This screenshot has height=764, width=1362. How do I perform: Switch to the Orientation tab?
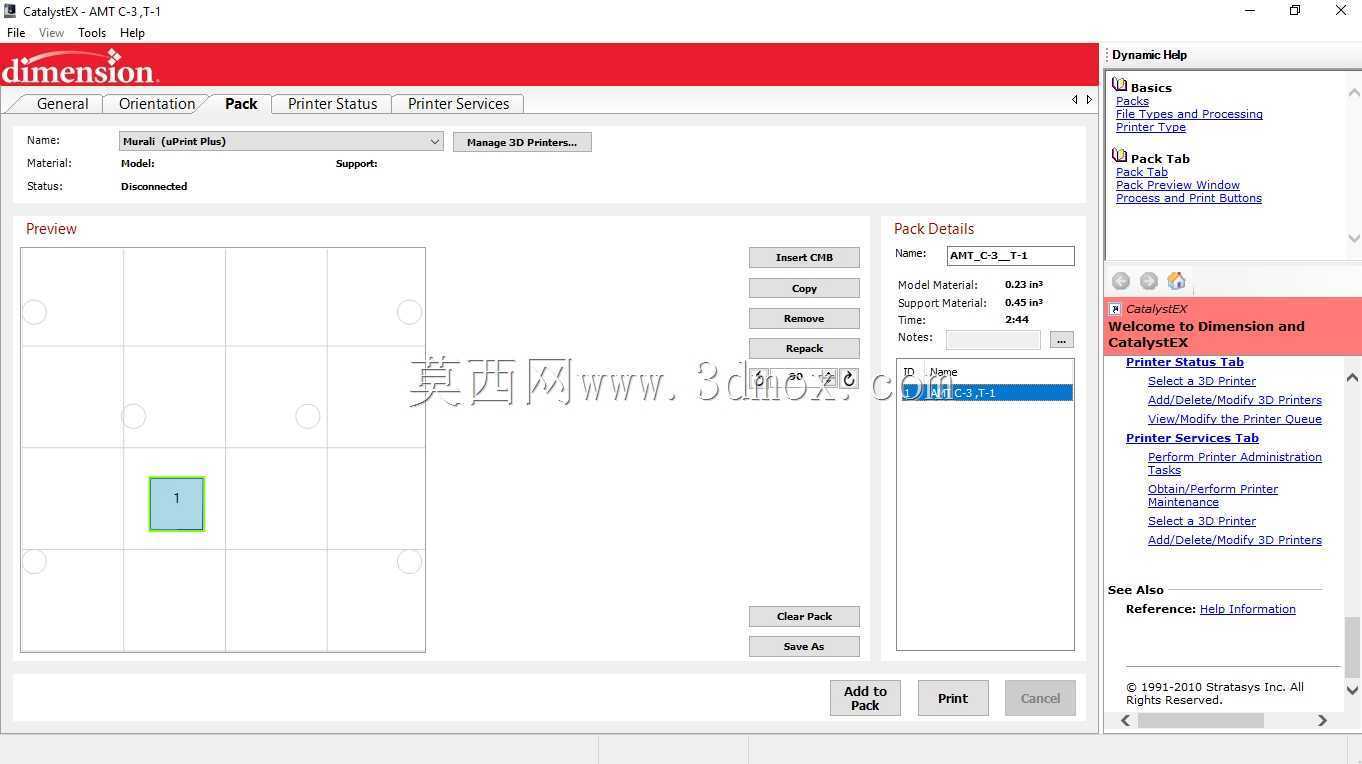tap(156, 104)
